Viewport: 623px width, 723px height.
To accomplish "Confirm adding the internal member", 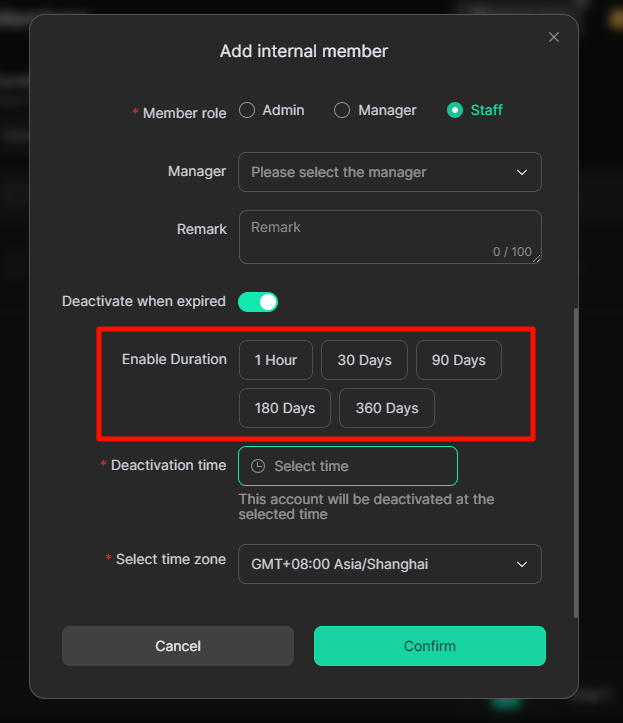I will pos(429,646).
